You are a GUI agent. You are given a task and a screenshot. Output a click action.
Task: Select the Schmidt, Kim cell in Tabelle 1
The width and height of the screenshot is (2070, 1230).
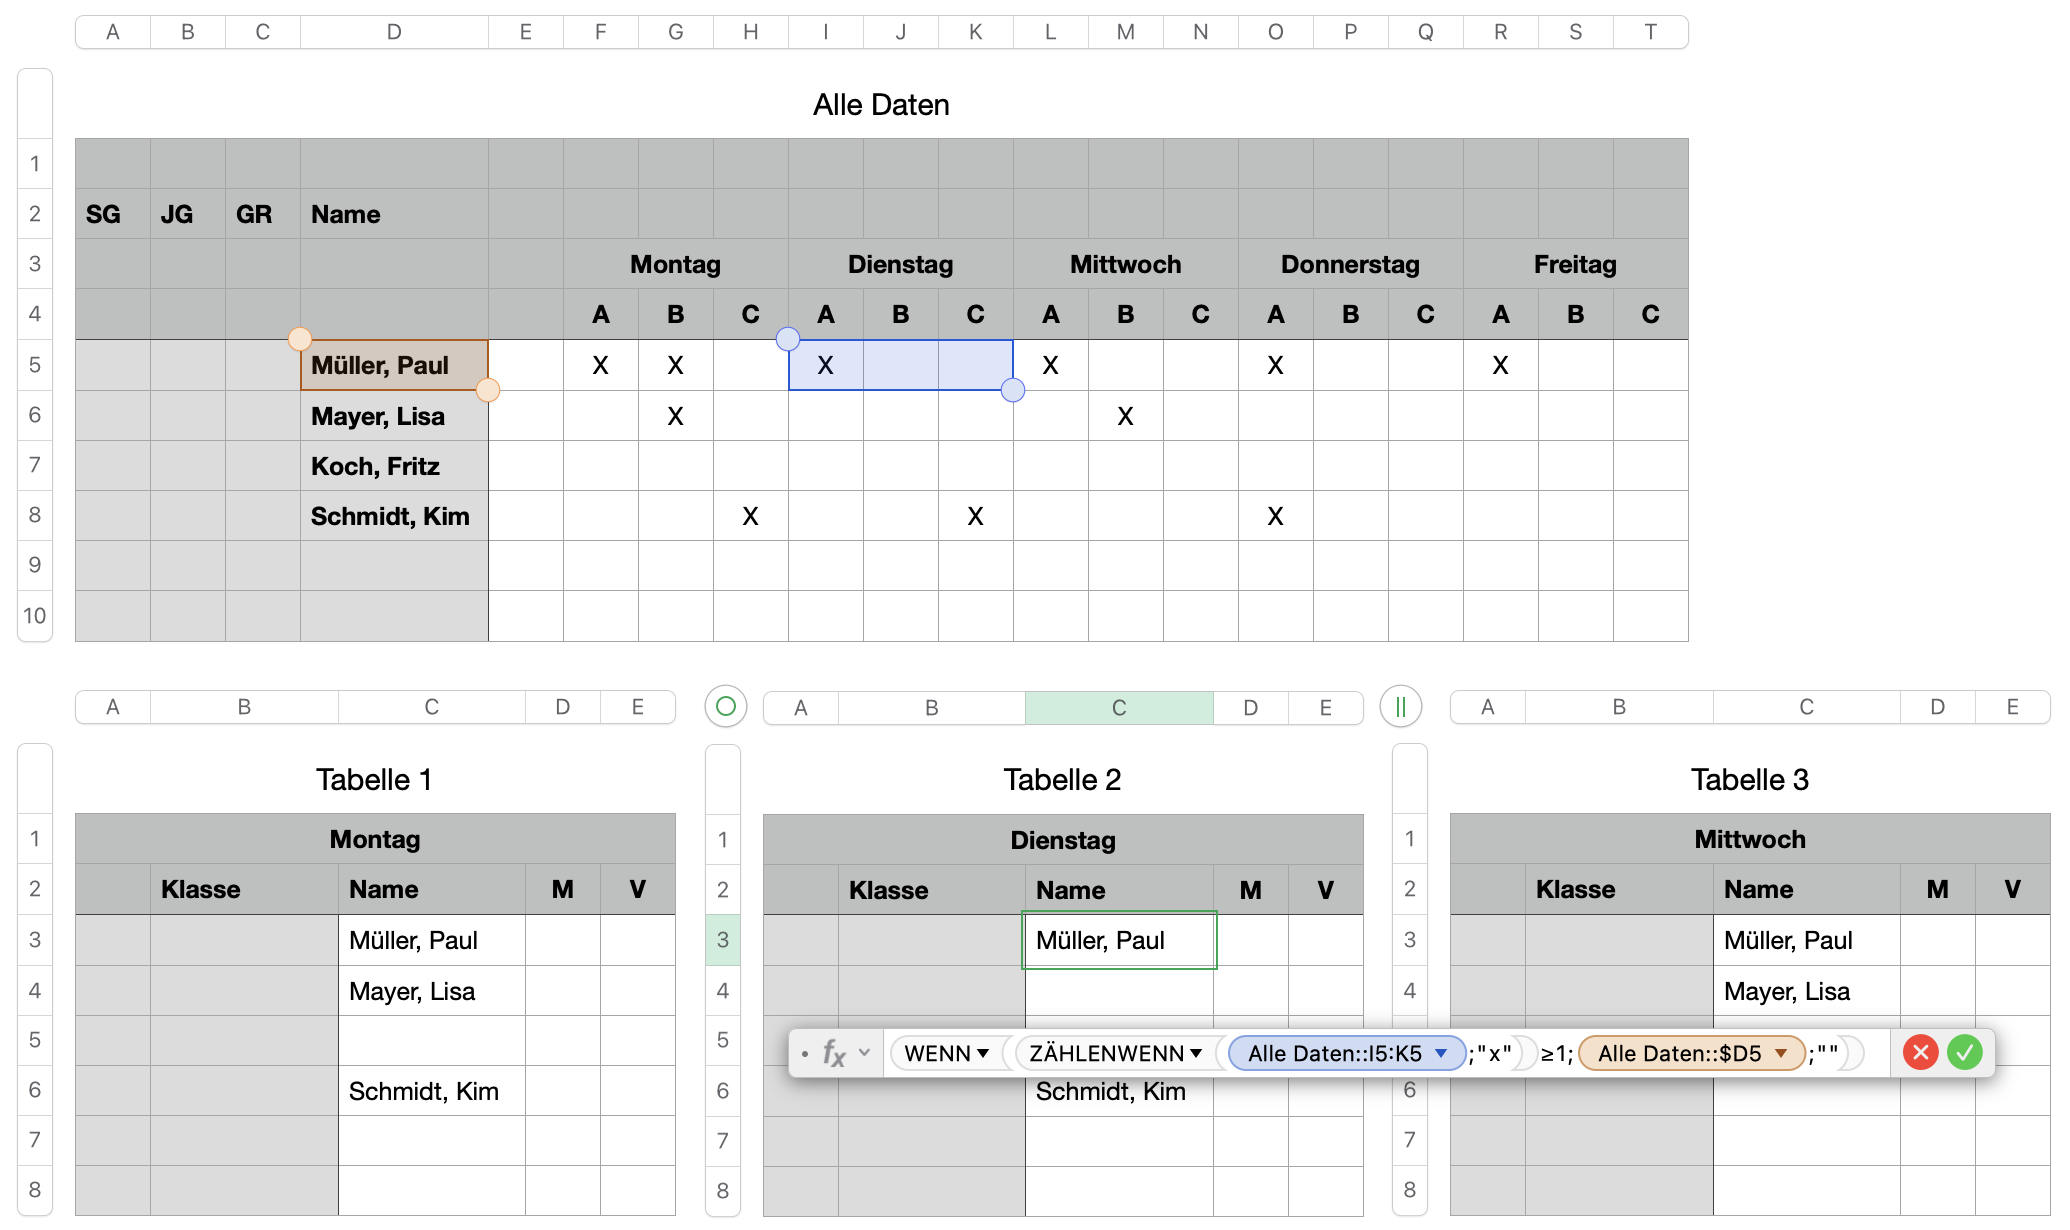[x=431, y=1091]
